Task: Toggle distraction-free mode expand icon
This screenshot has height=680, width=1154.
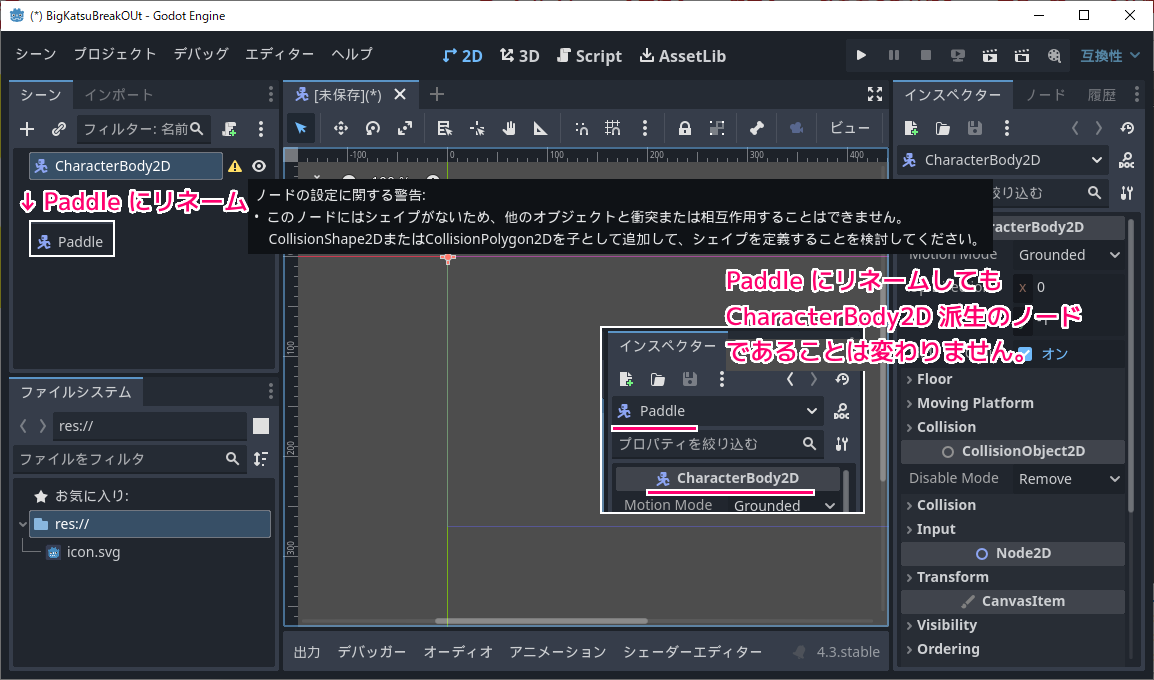Action: 874,94
